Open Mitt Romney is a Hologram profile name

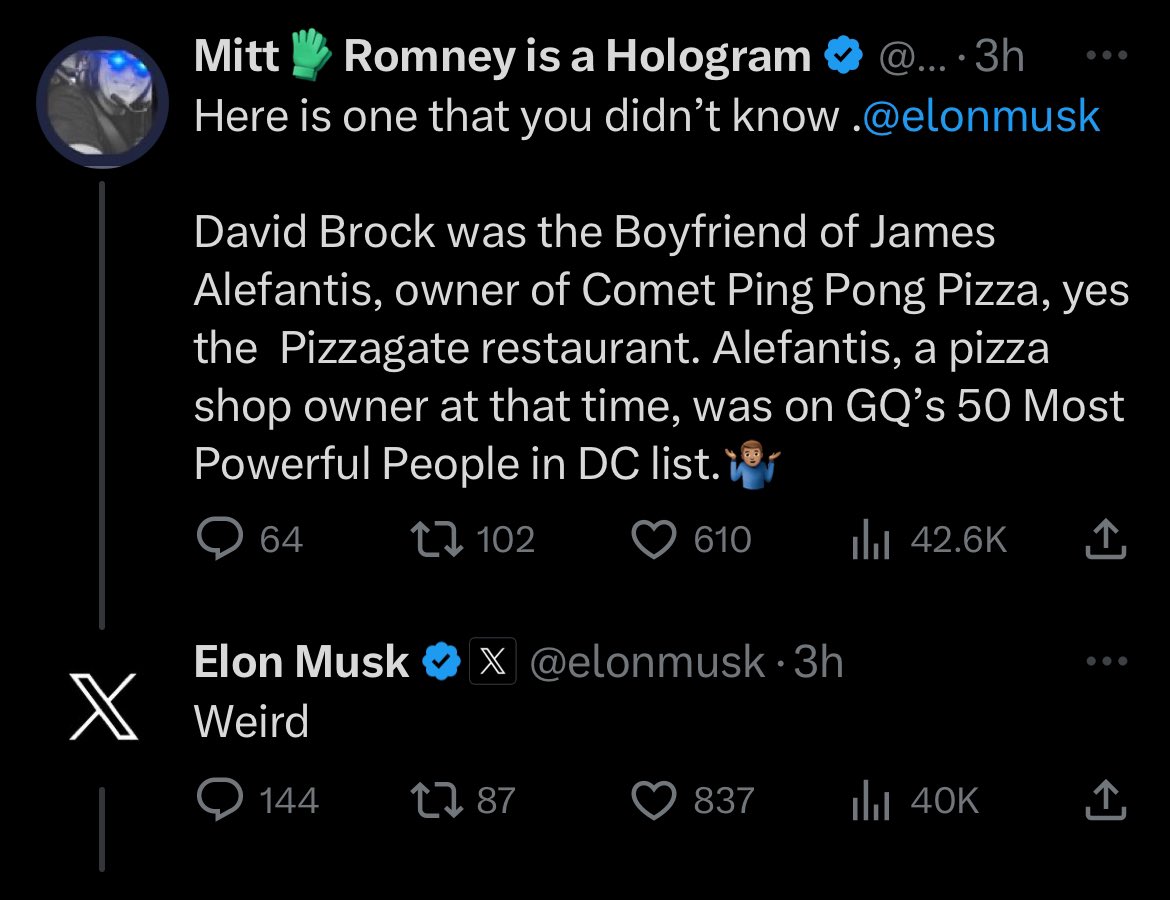502,57
